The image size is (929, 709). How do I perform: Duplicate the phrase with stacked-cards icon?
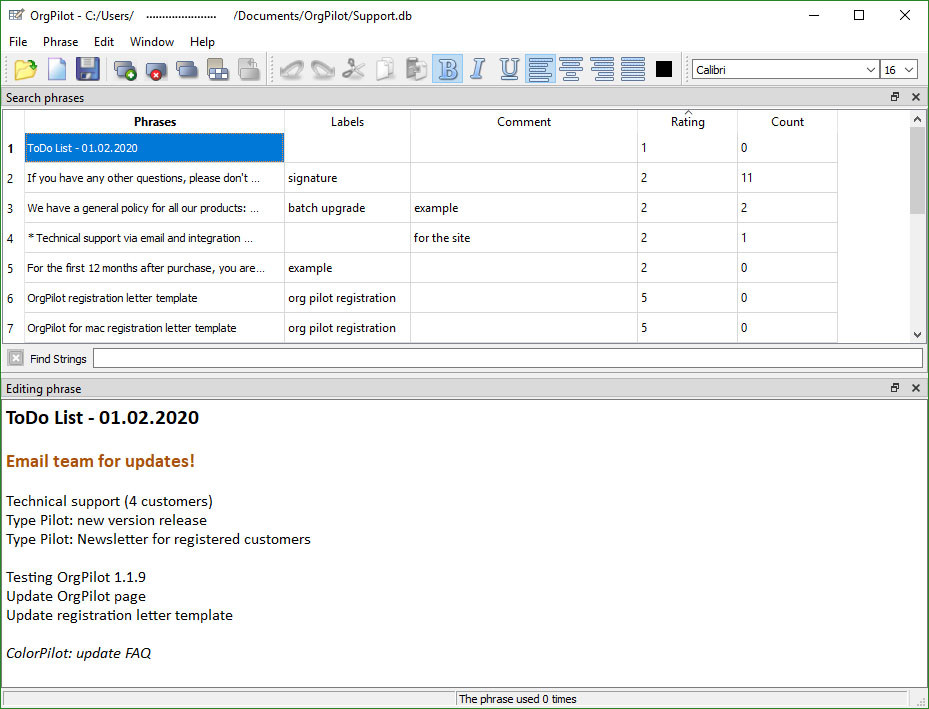187,70
